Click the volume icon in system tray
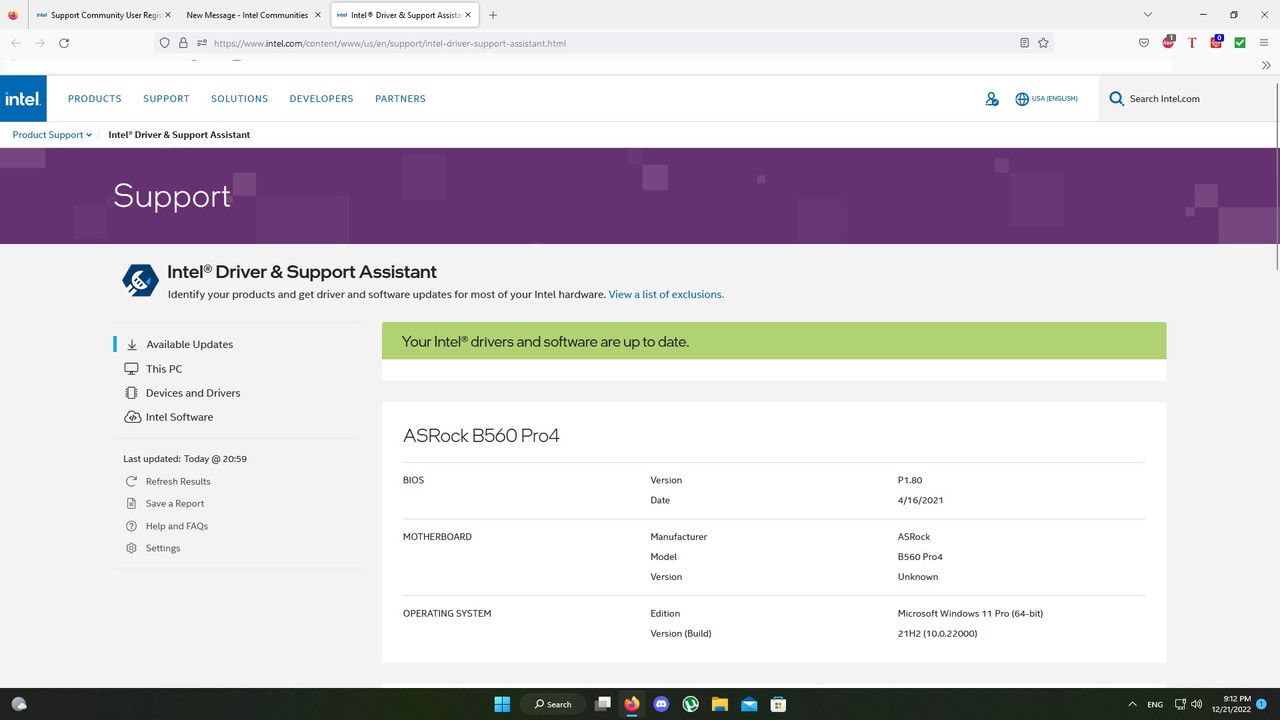The image size is (1280, 720). click(1197, 704)
